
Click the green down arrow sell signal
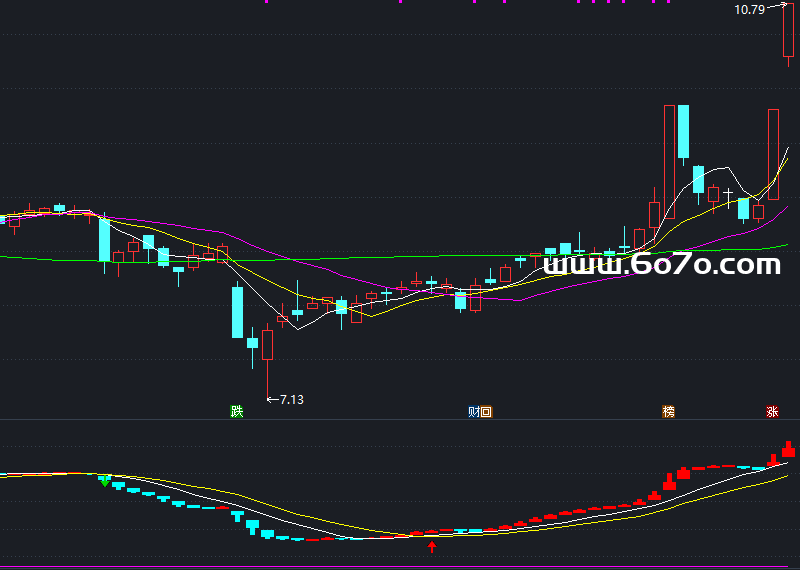click(x=105, y=482)
